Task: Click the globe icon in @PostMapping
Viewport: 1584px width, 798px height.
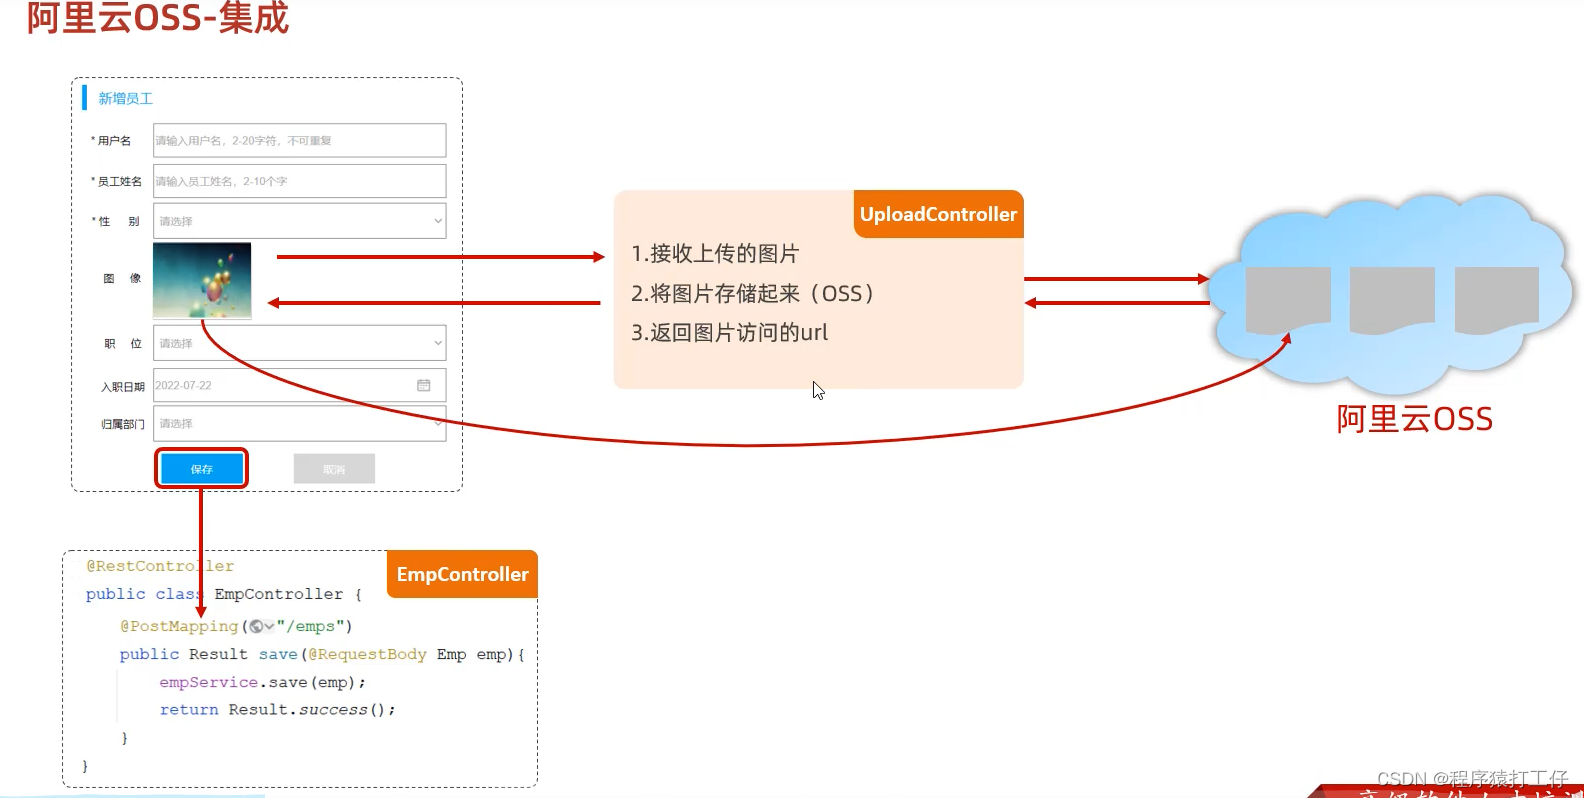Action: tap(257, 626)
